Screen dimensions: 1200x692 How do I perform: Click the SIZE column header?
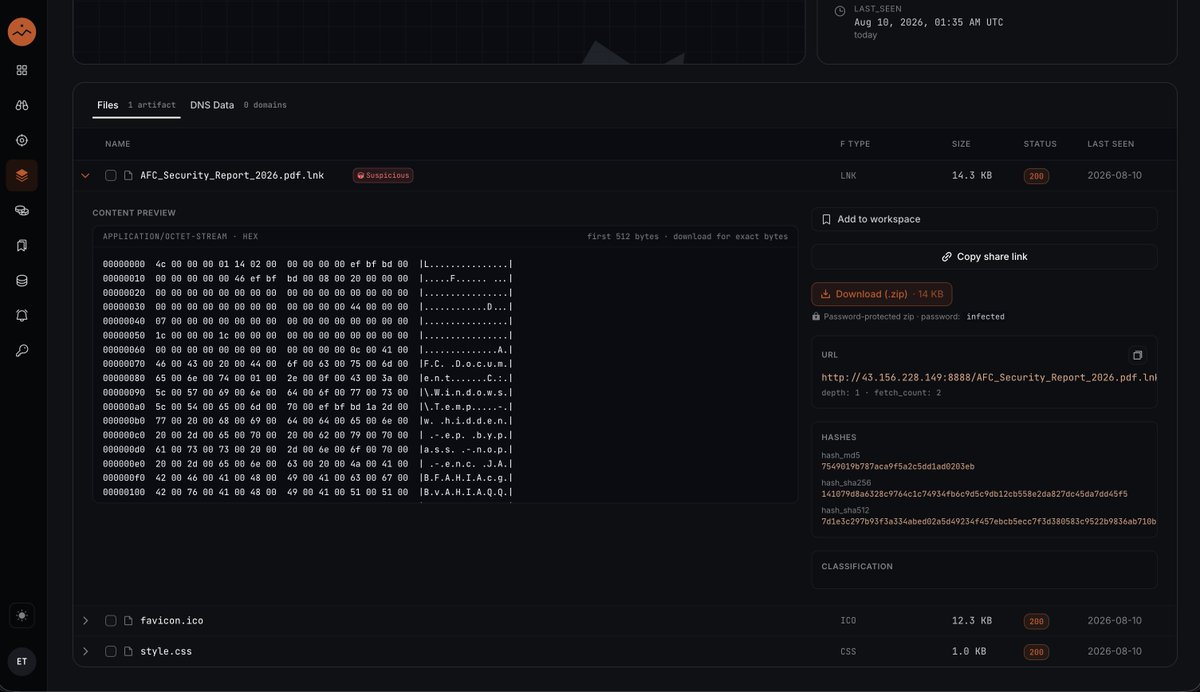(961, 144)
